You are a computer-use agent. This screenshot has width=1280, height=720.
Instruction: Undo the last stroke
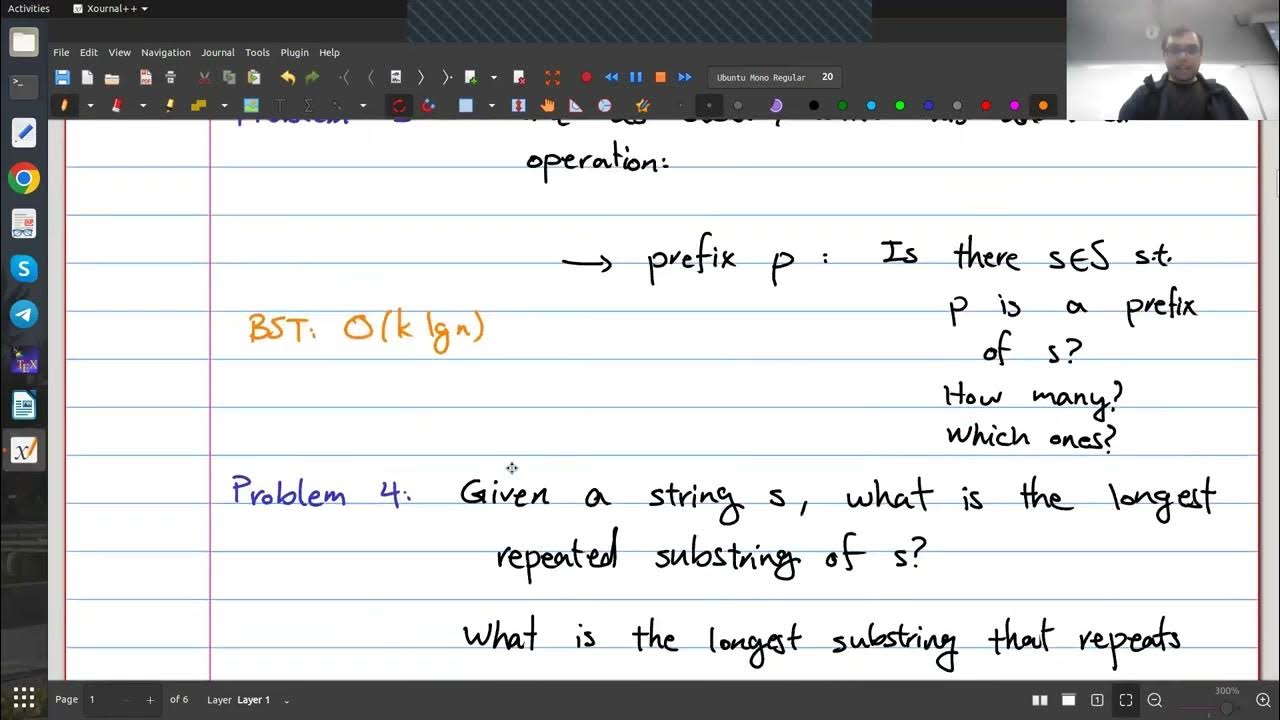point(288,77)
